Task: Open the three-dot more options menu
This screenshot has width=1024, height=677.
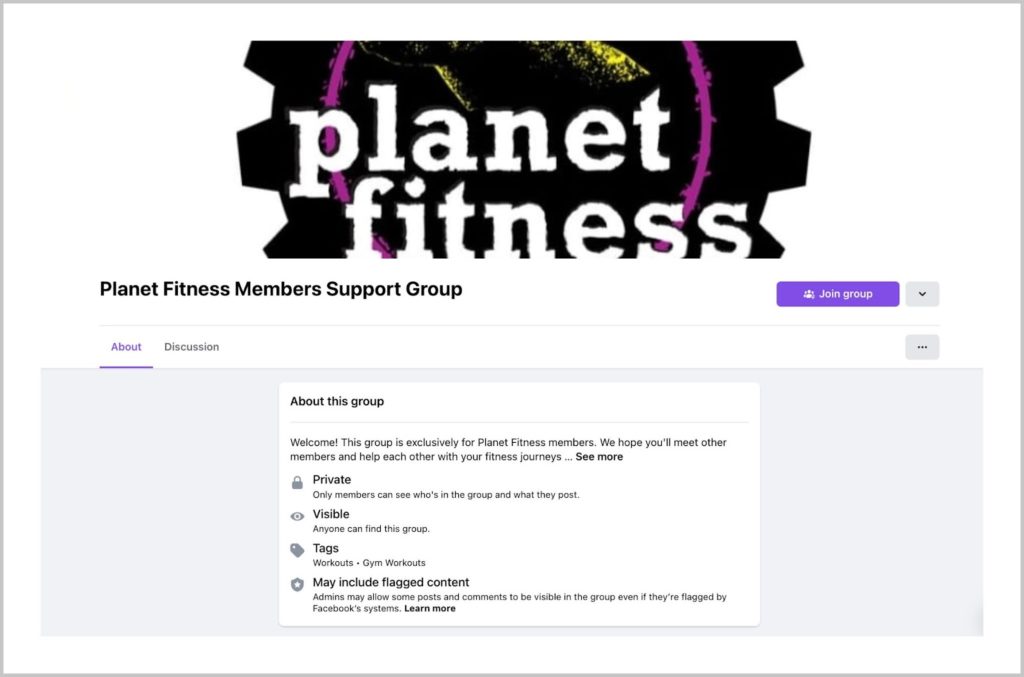Action: [922, 347]
